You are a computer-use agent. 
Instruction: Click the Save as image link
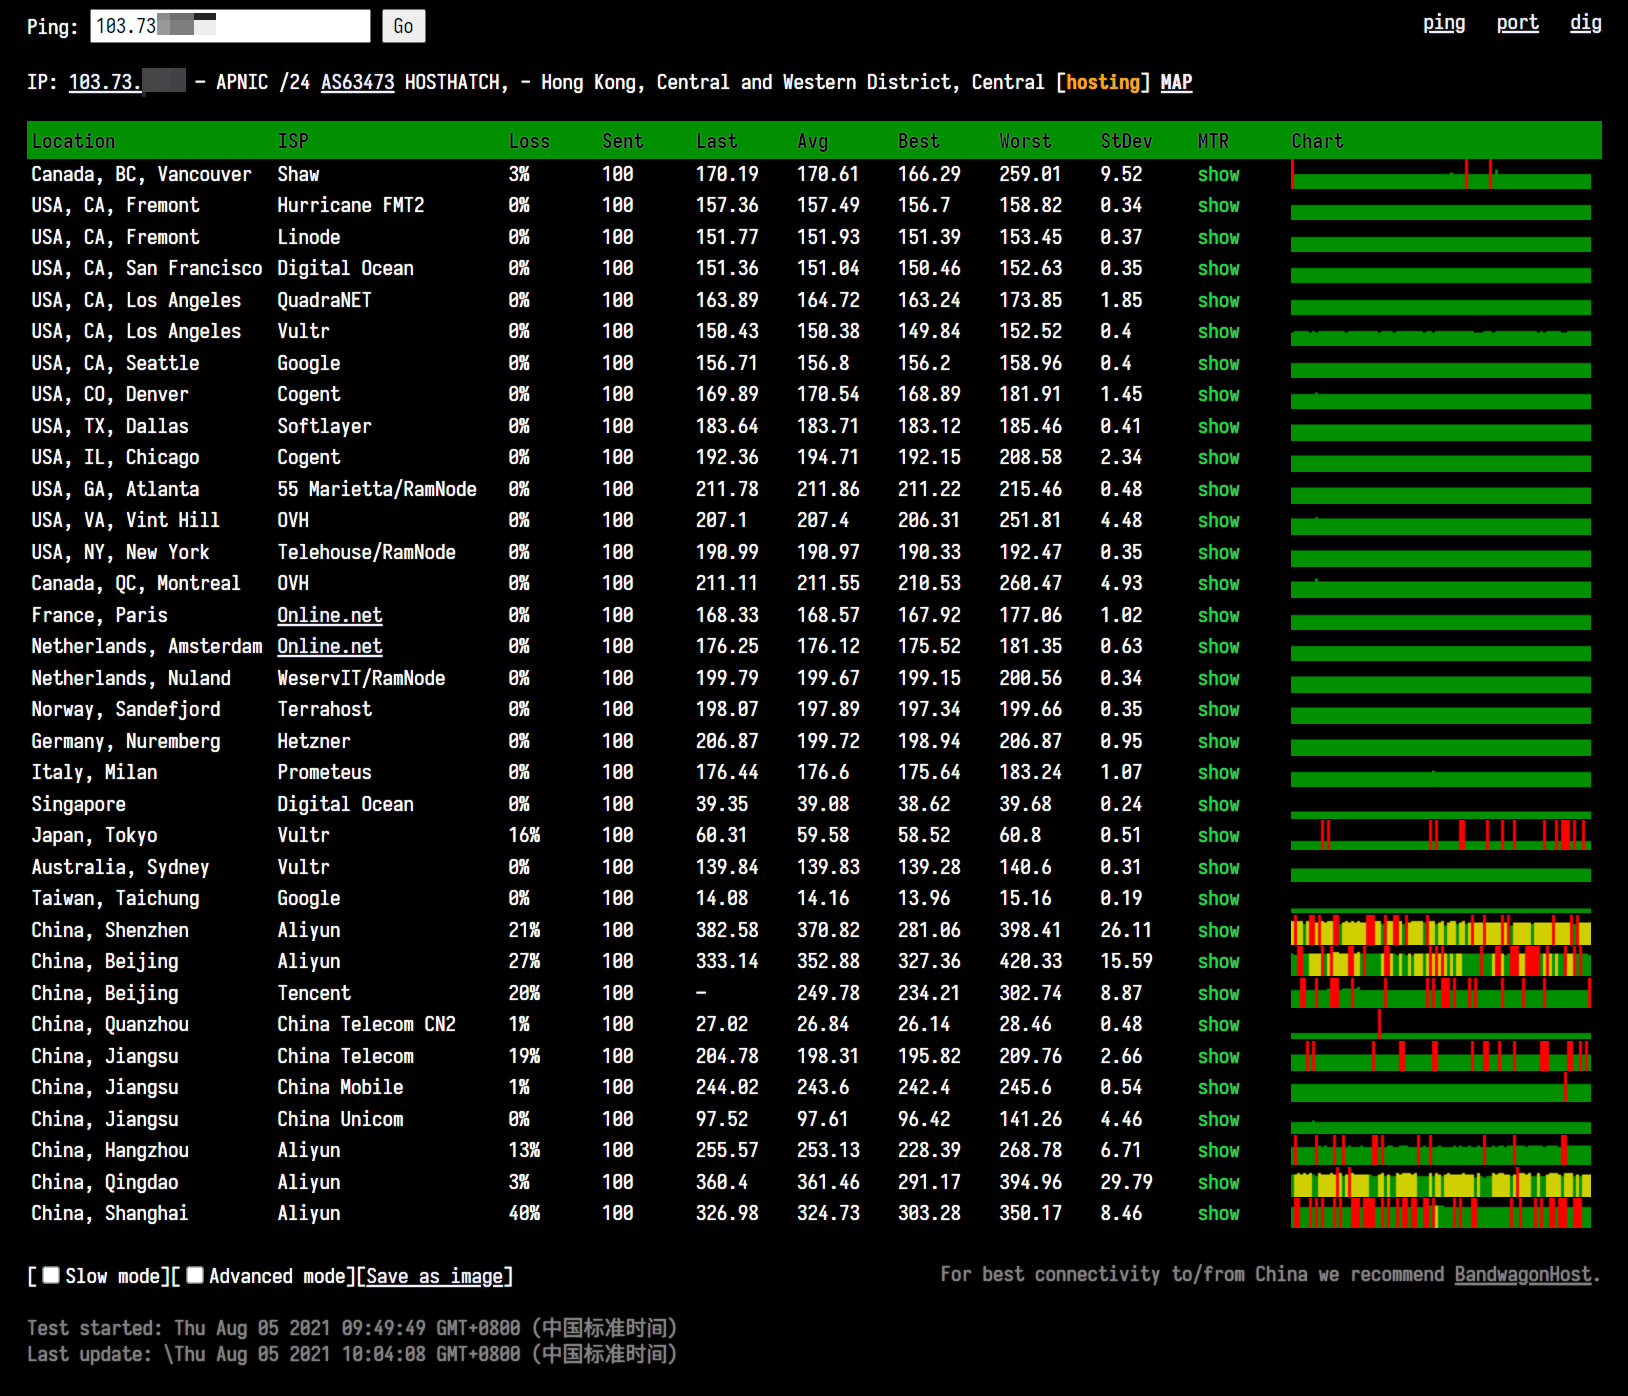[x=435, y=1276]
